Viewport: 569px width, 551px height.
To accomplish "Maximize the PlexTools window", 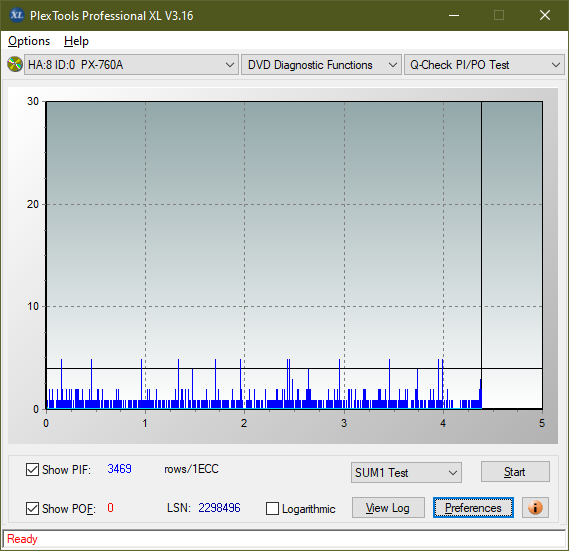I will [x=499, y=15].
